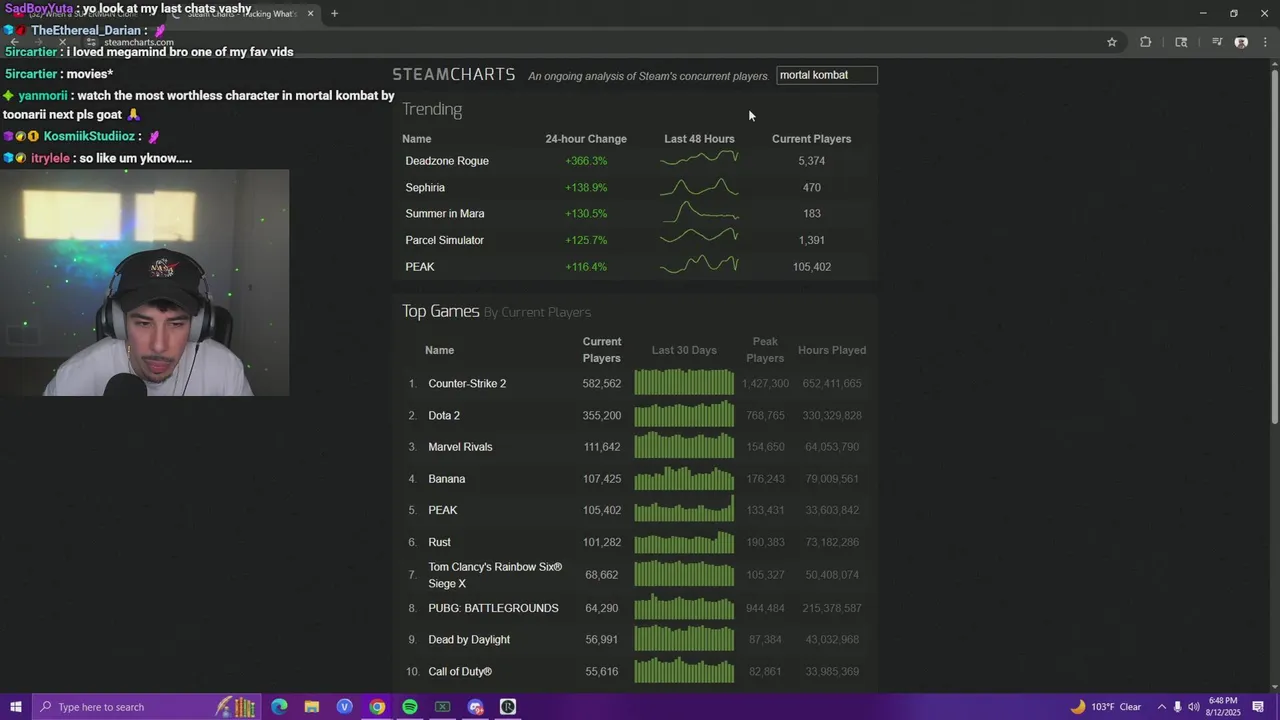This screenshot has width=1280, height=720.
Task: Open Tom Clancy's Rainbow Six Siege X
Action: tap(495, 575)
